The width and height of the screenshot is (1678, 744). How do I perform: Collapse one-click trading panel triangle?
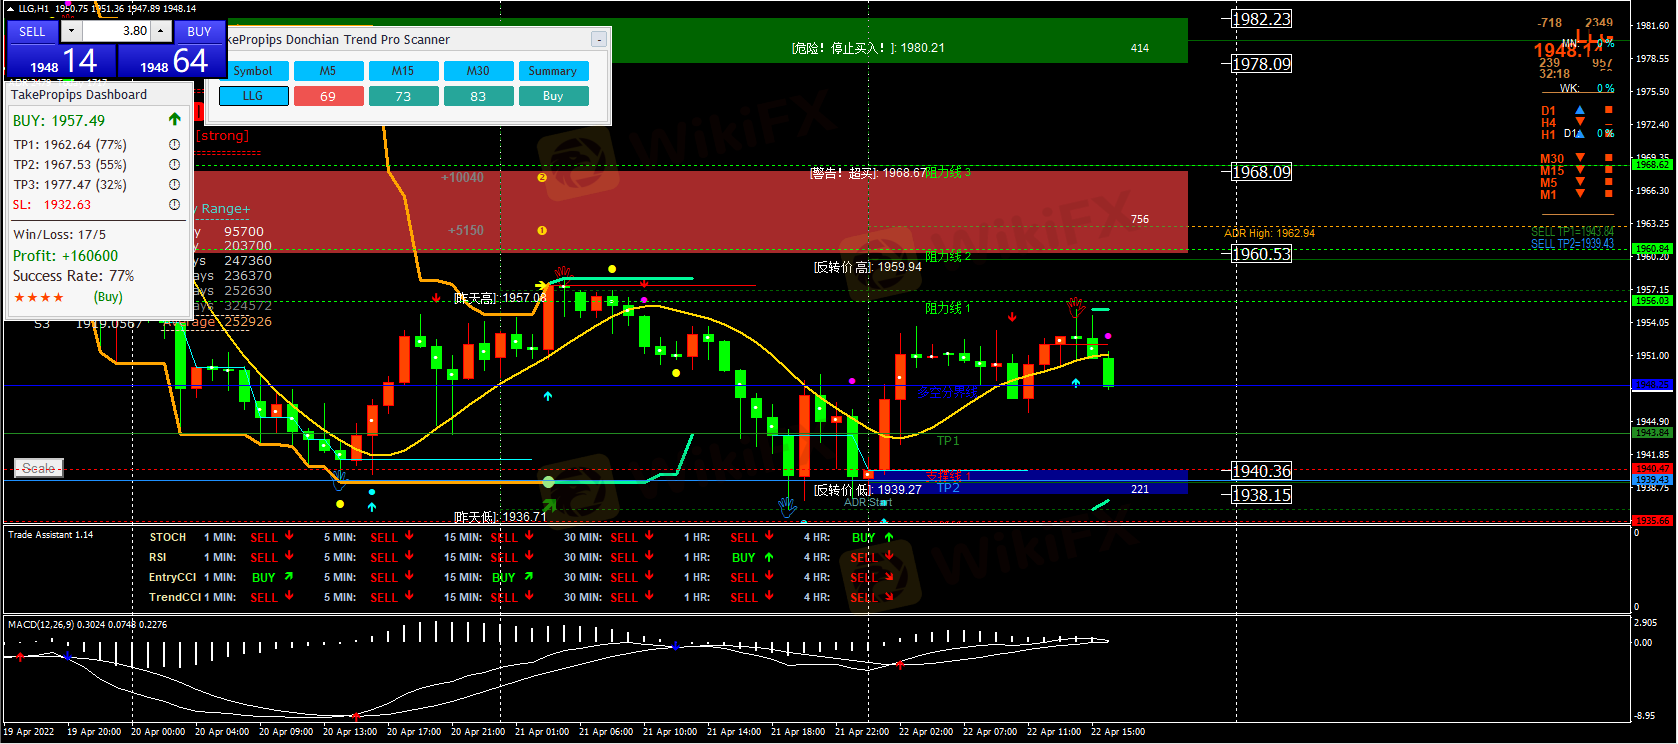pyautogui.click(x=10, y=8)
